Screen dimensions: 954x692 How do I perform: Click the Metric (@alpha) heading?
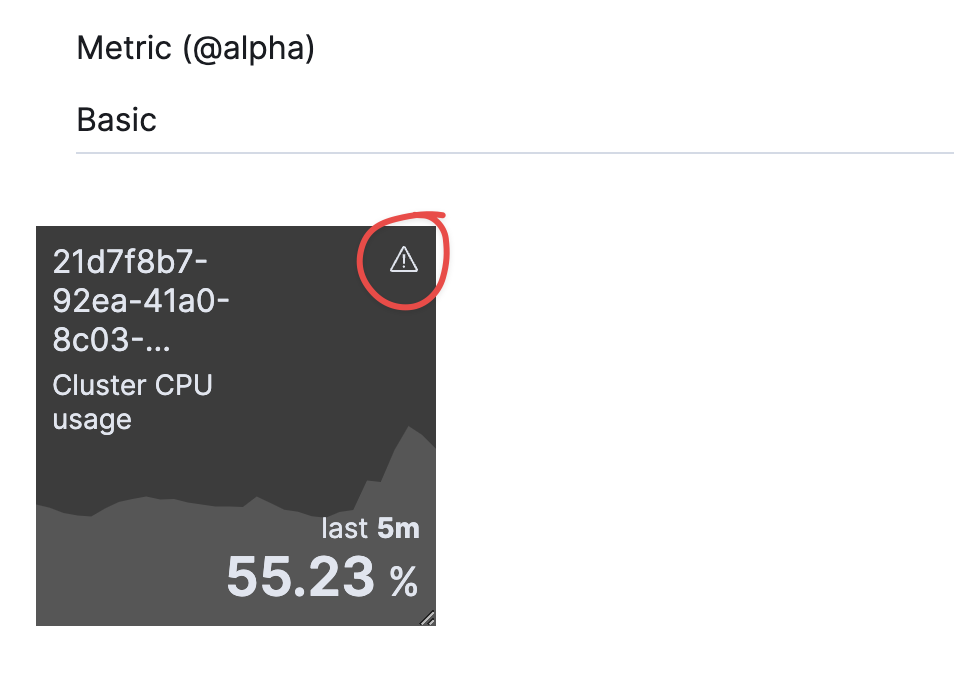(x=195, y=47)
